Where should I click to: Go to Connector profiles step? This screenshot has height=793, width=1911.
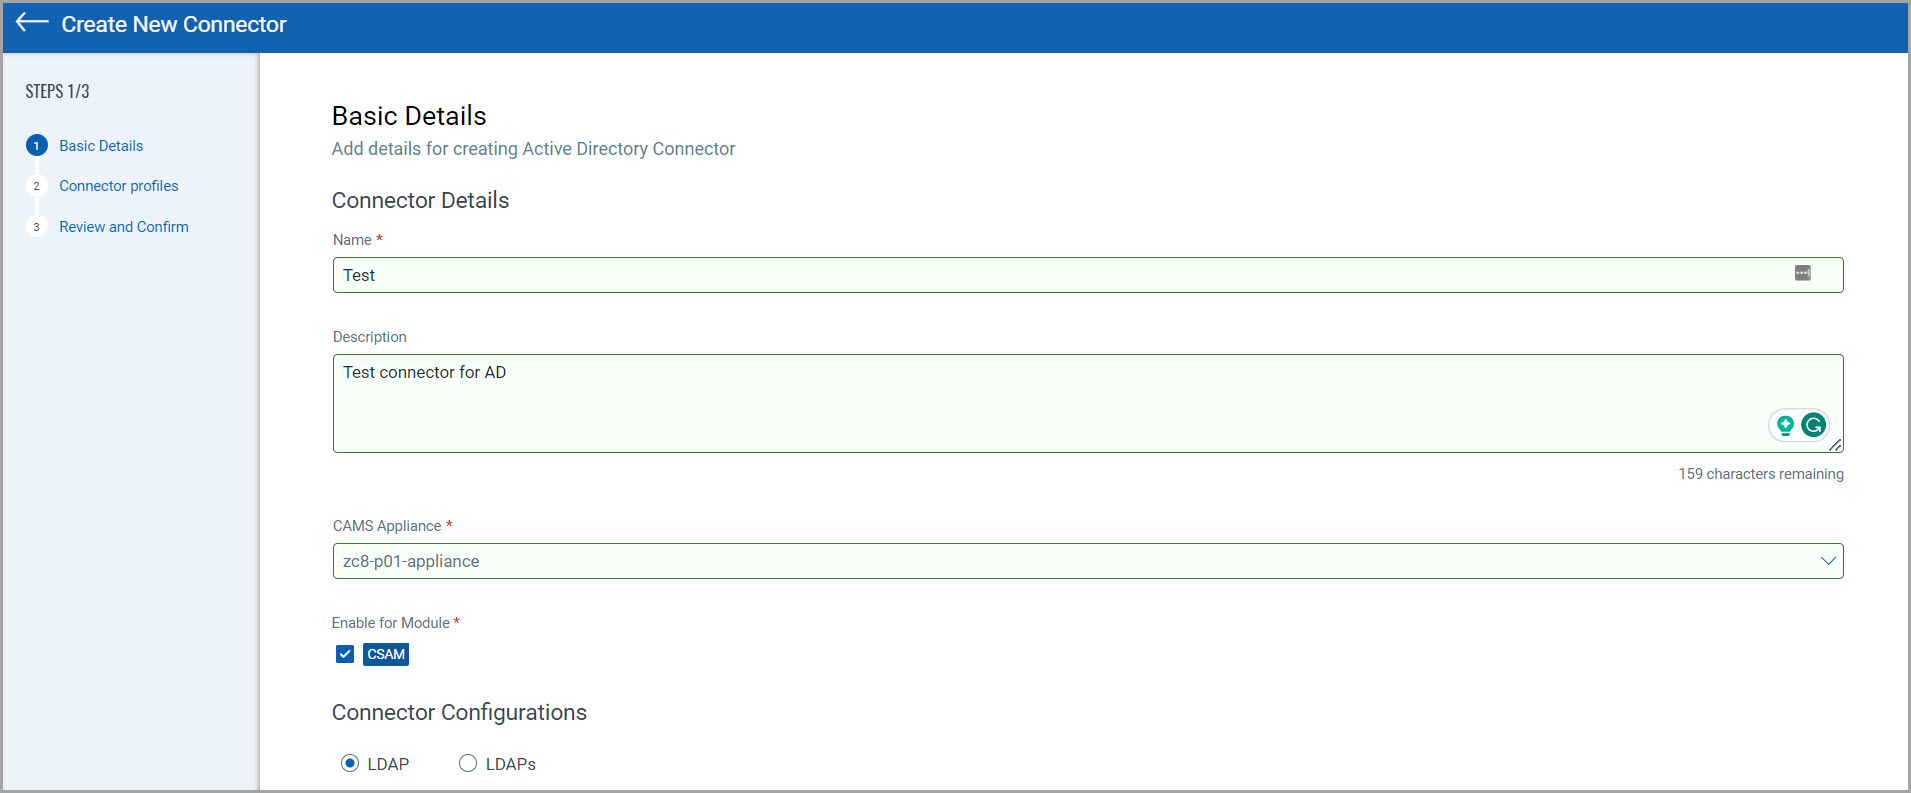118,186
